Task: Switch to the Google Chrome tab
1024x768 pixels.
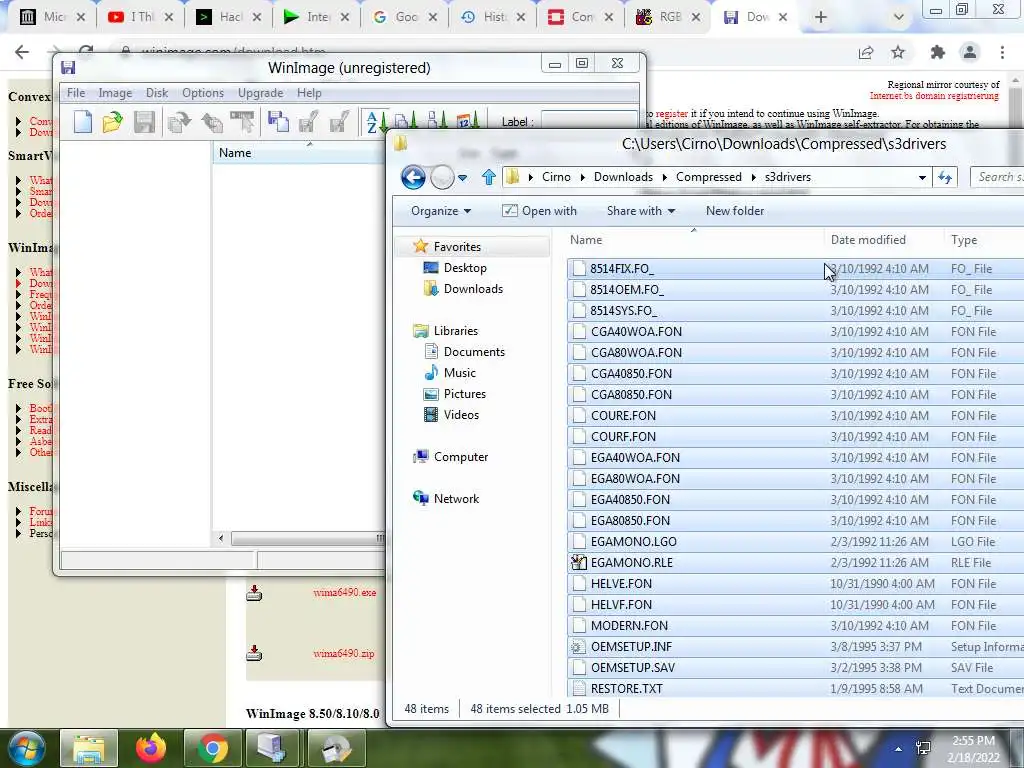Action: [x=404, y=17]
